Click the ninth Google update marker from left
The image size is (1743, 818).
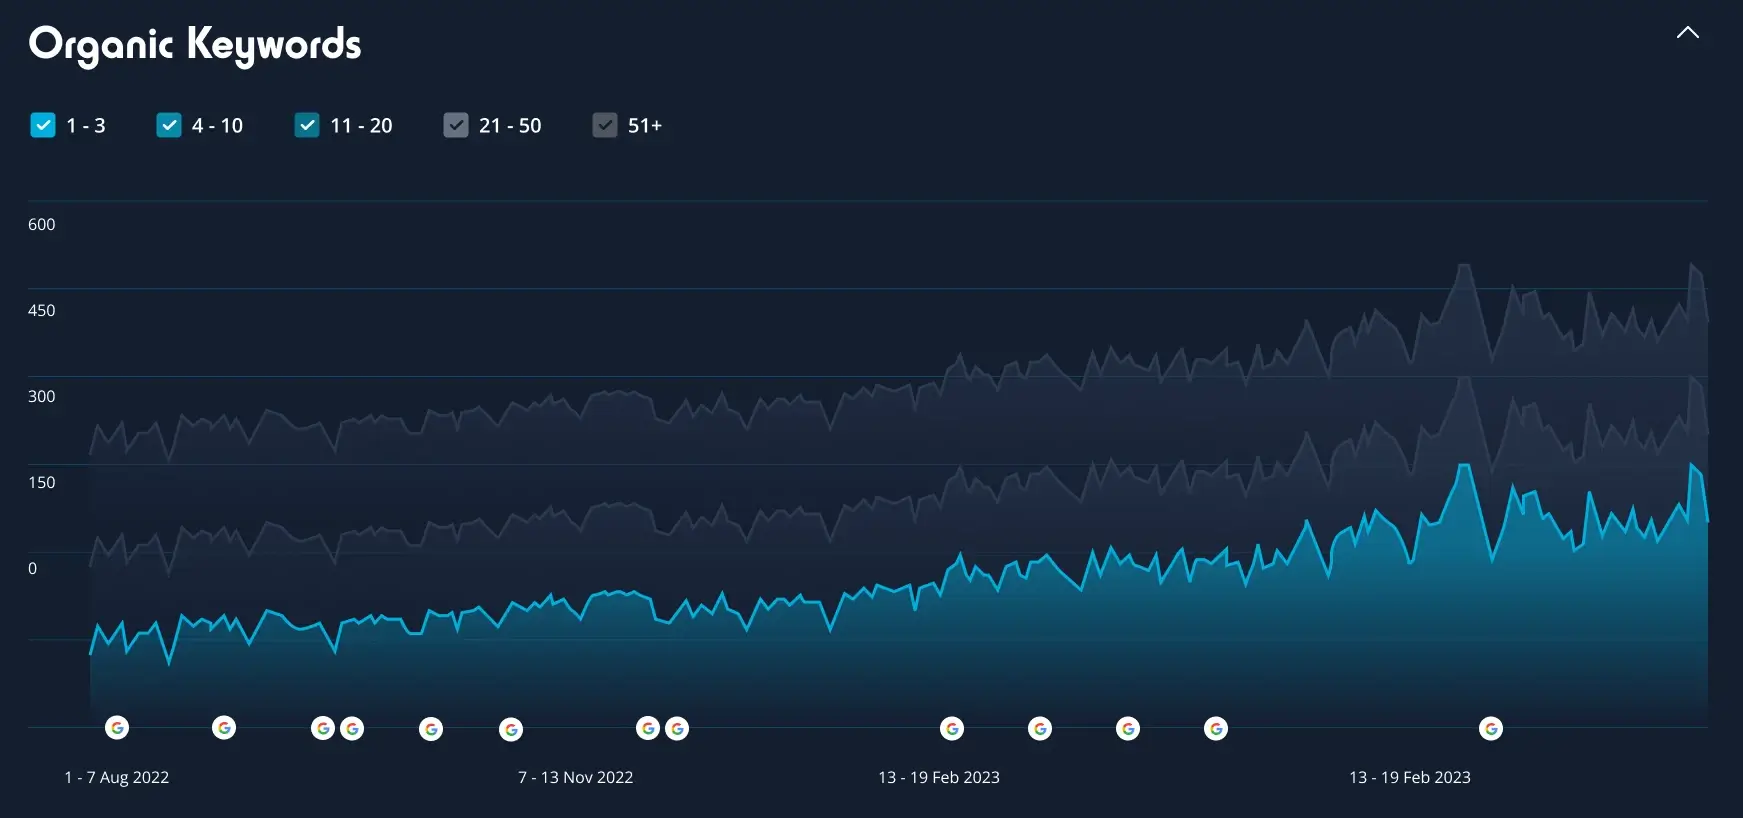pos(952,729)
